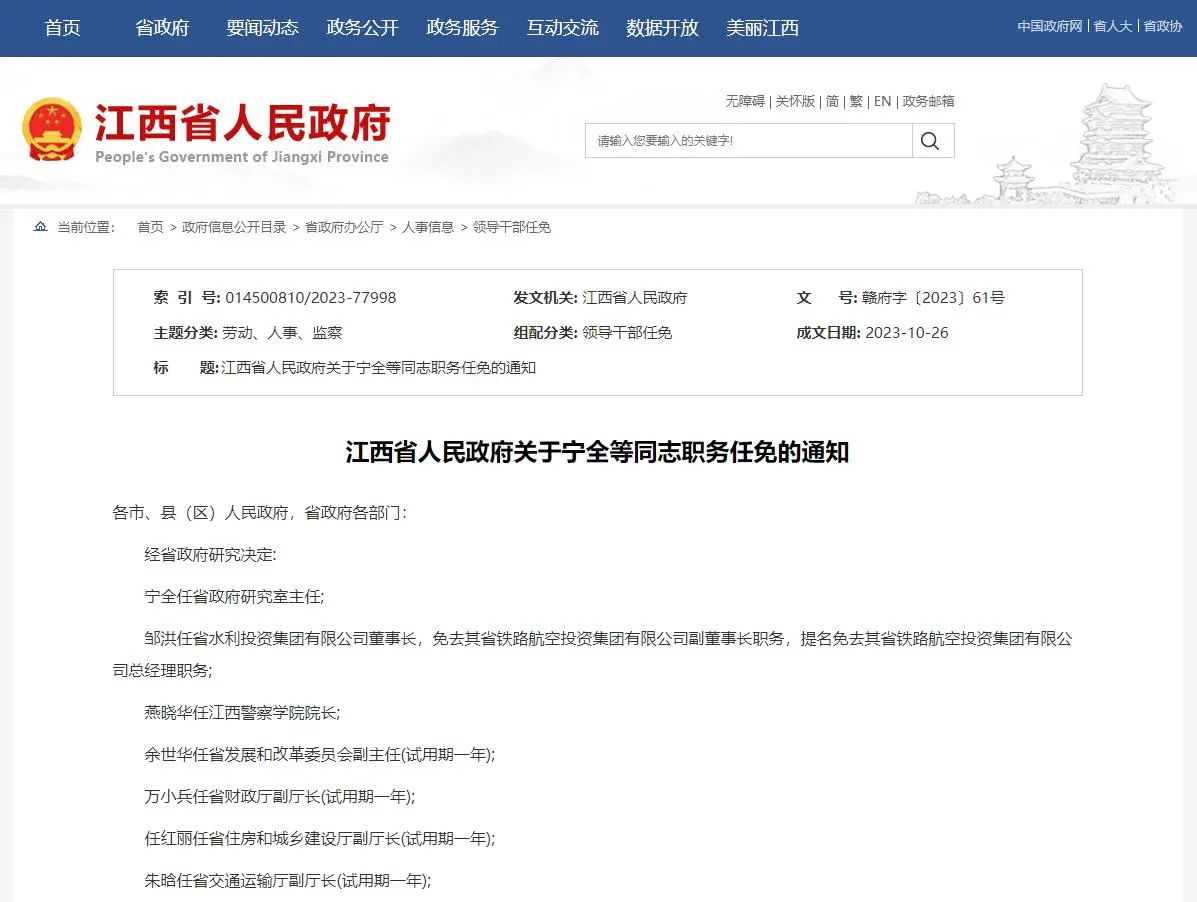Click 政府信息公开目录 in the breadcrumb
Viewport: 1197px width, 902px height.
tap(234, 227)
